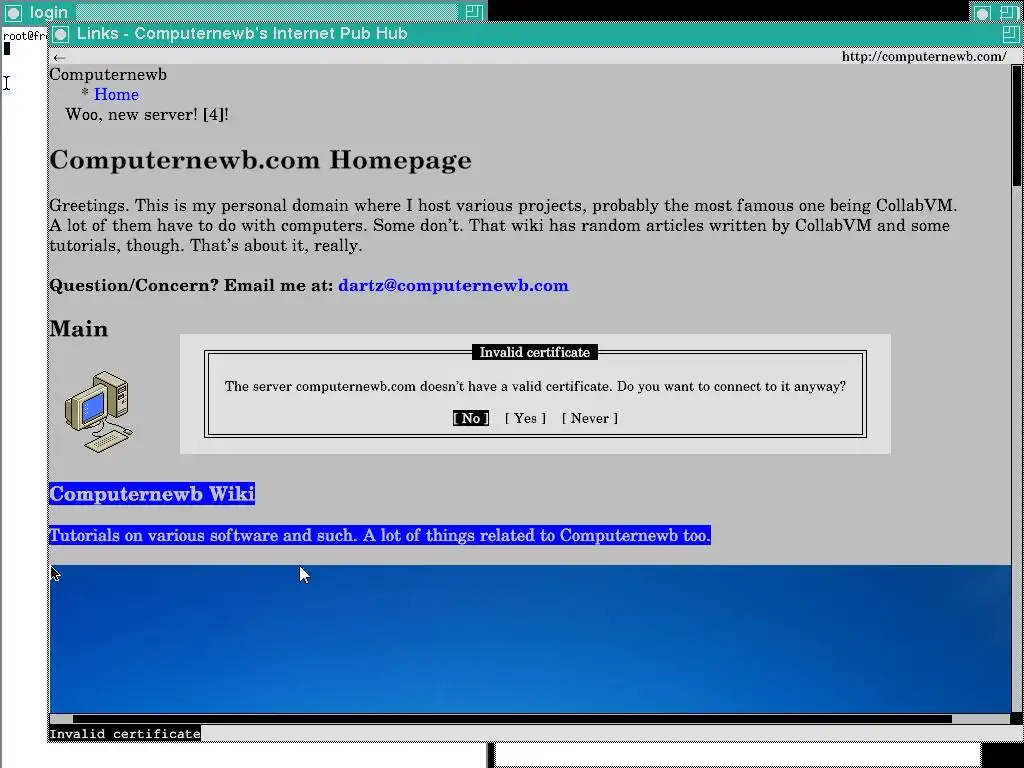
Task: Click the URL text http://computernewb.com/
Action: (923, 56)
